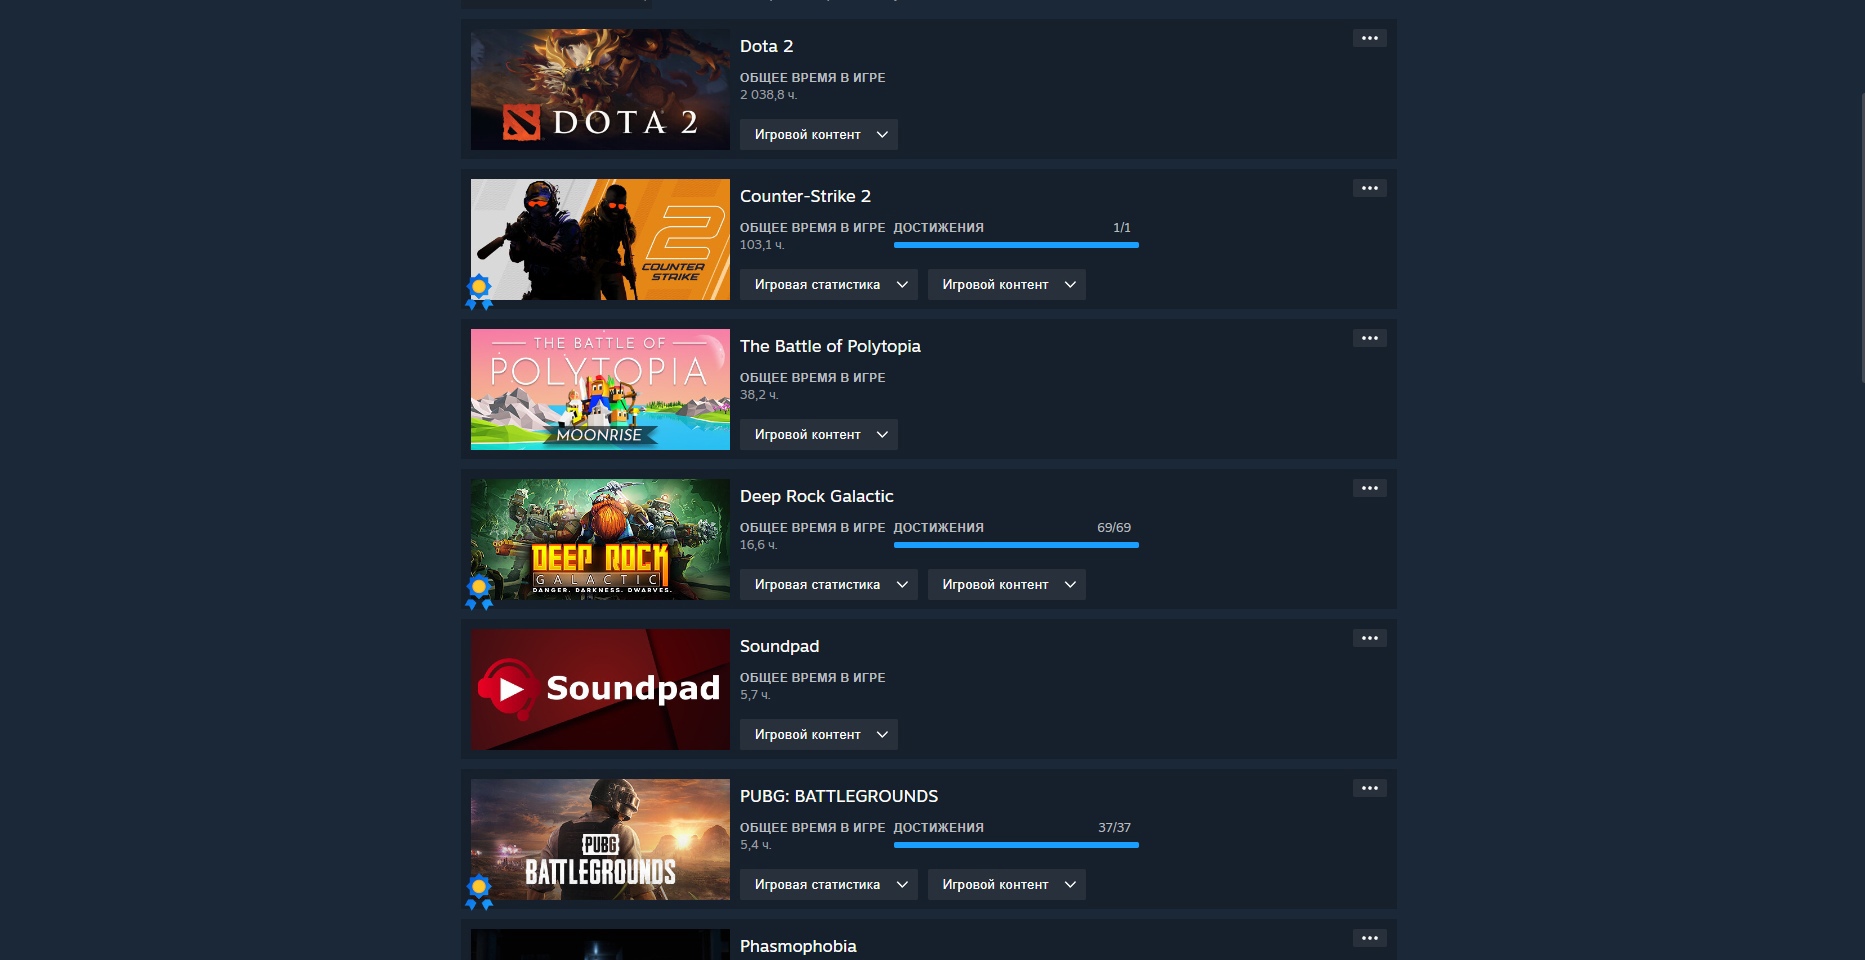Open the three-dot menu for PUBG: BATTLEGROUNDS
The height and width of the screenshot is (960, 1865).
1369,788
